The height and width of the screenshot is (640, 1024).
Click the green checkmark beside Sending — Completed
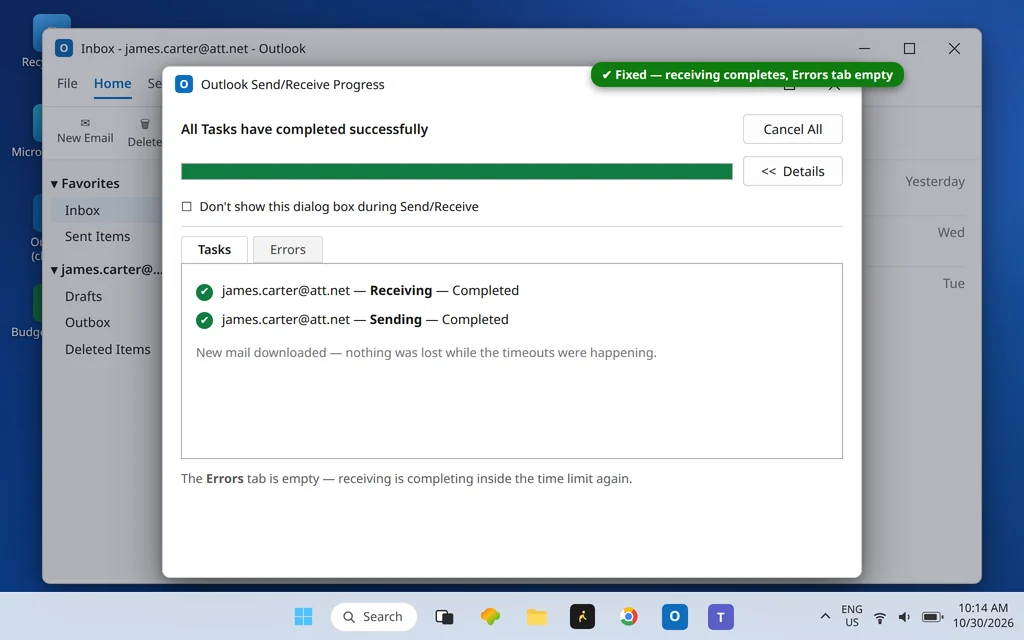click(x=204, y=320)
